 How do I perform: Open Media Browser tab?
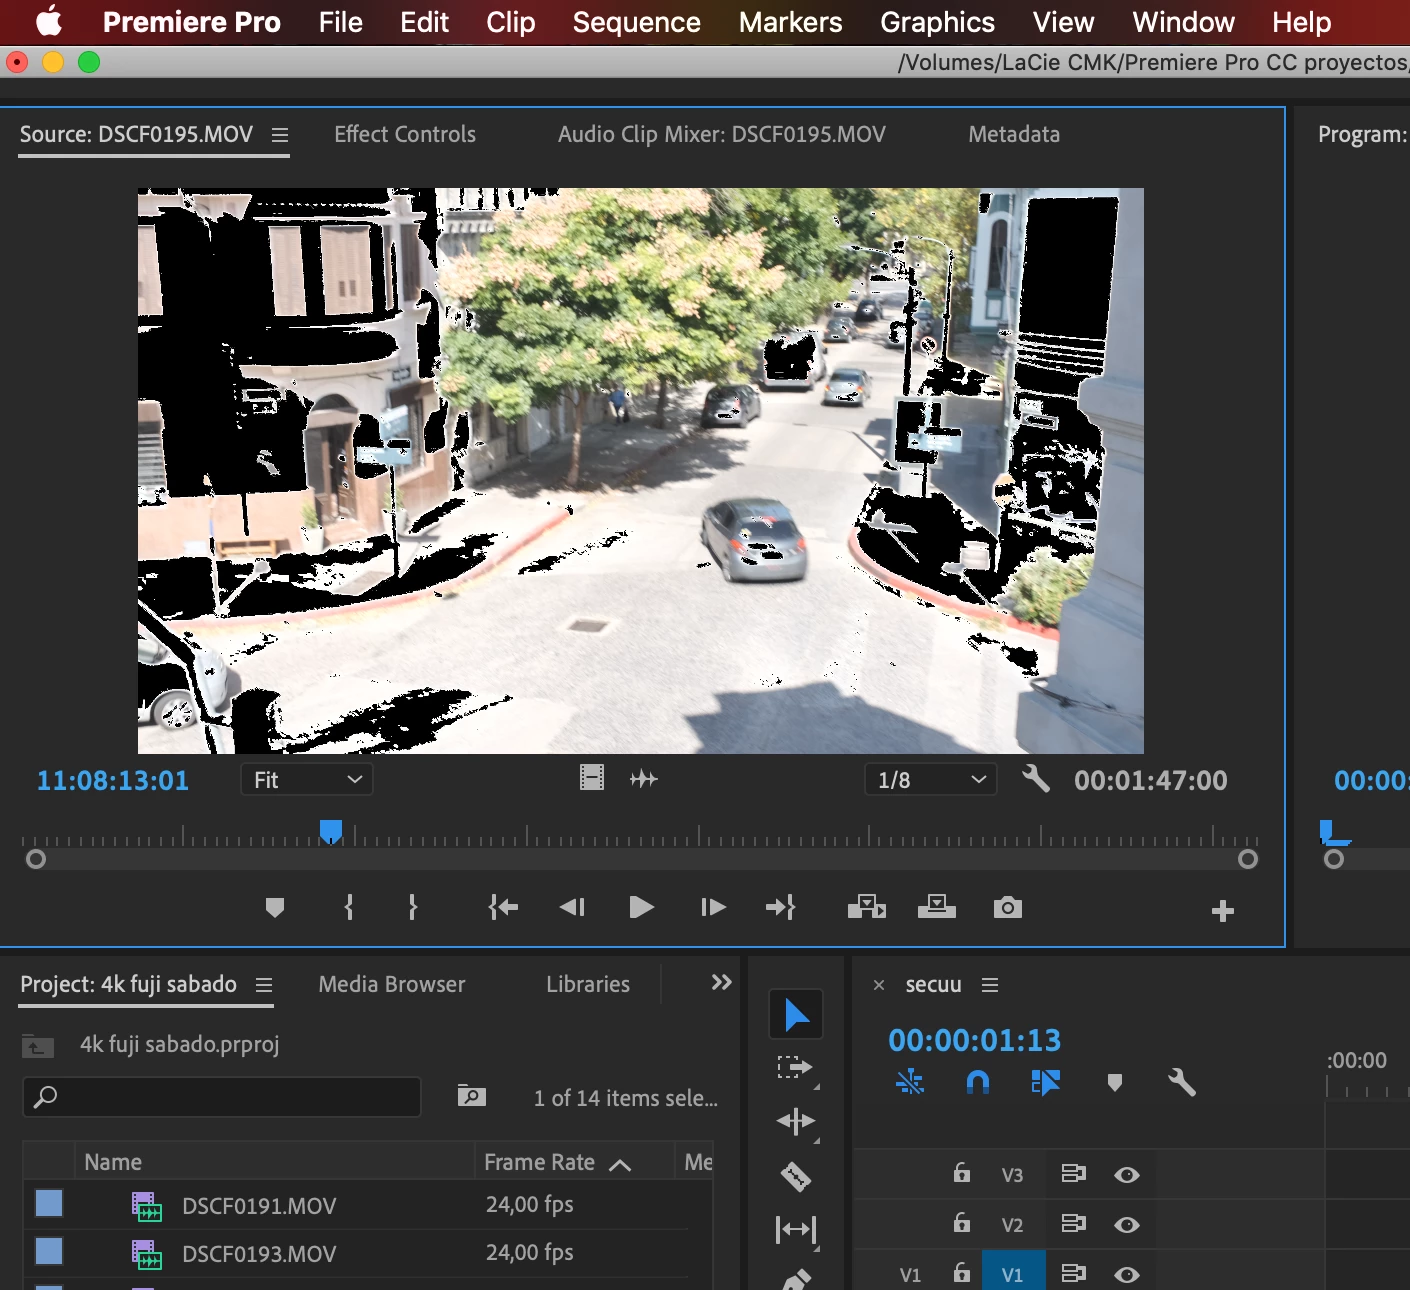(392, 984)
